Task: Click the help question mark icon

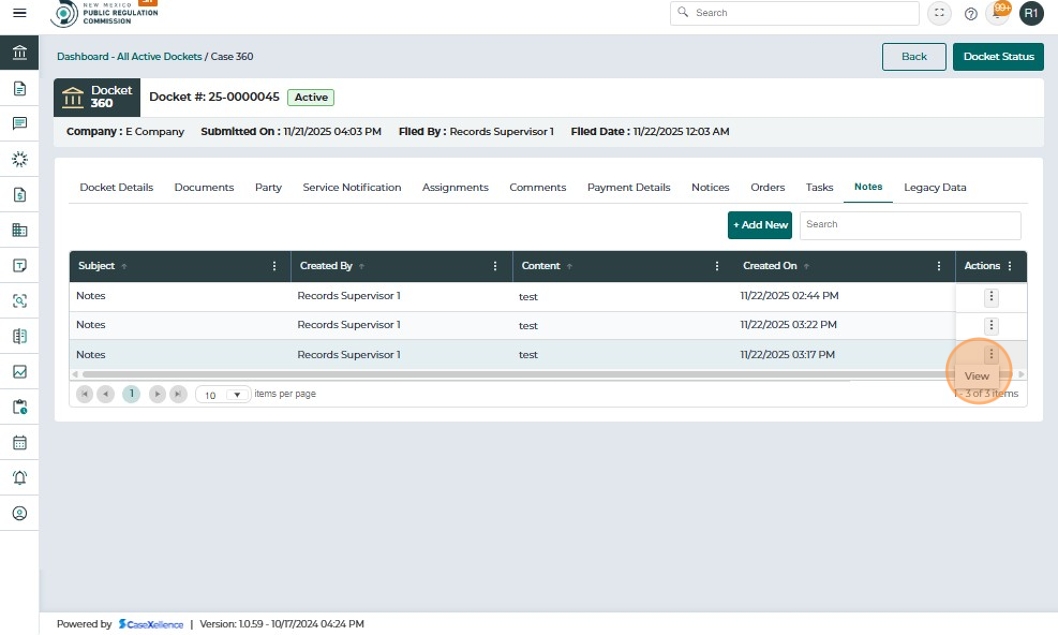Action: pos(970,13)
